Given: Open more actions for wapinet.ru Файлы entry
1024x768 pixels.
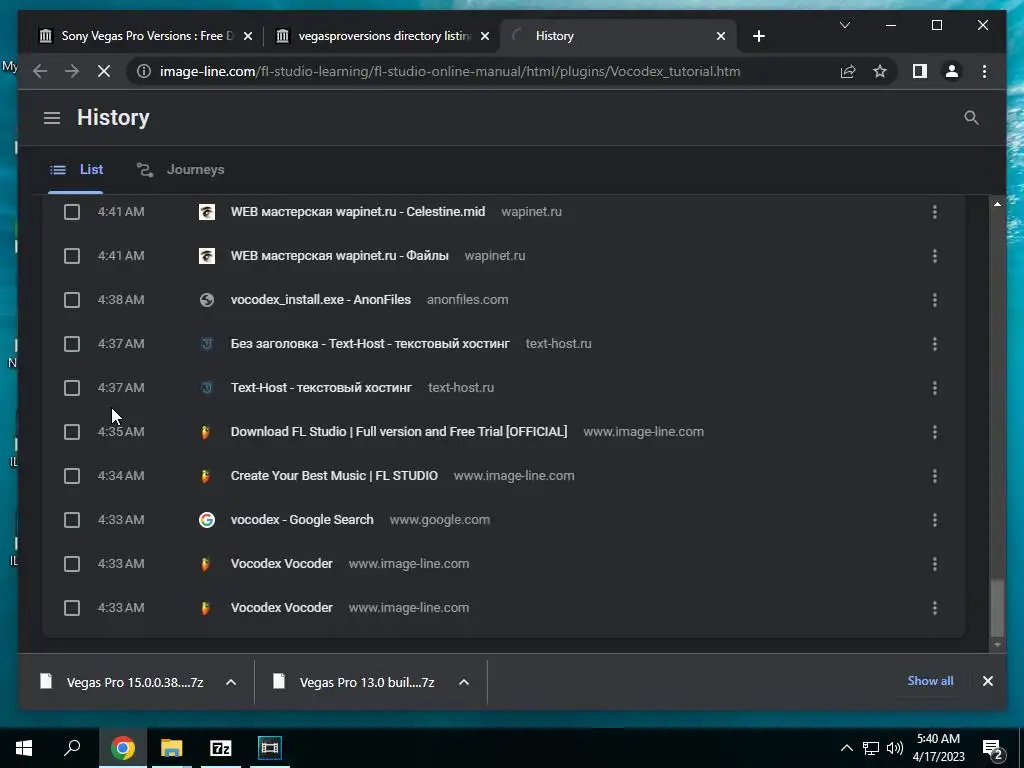Looking at the screenshot, I should (935, 256).
